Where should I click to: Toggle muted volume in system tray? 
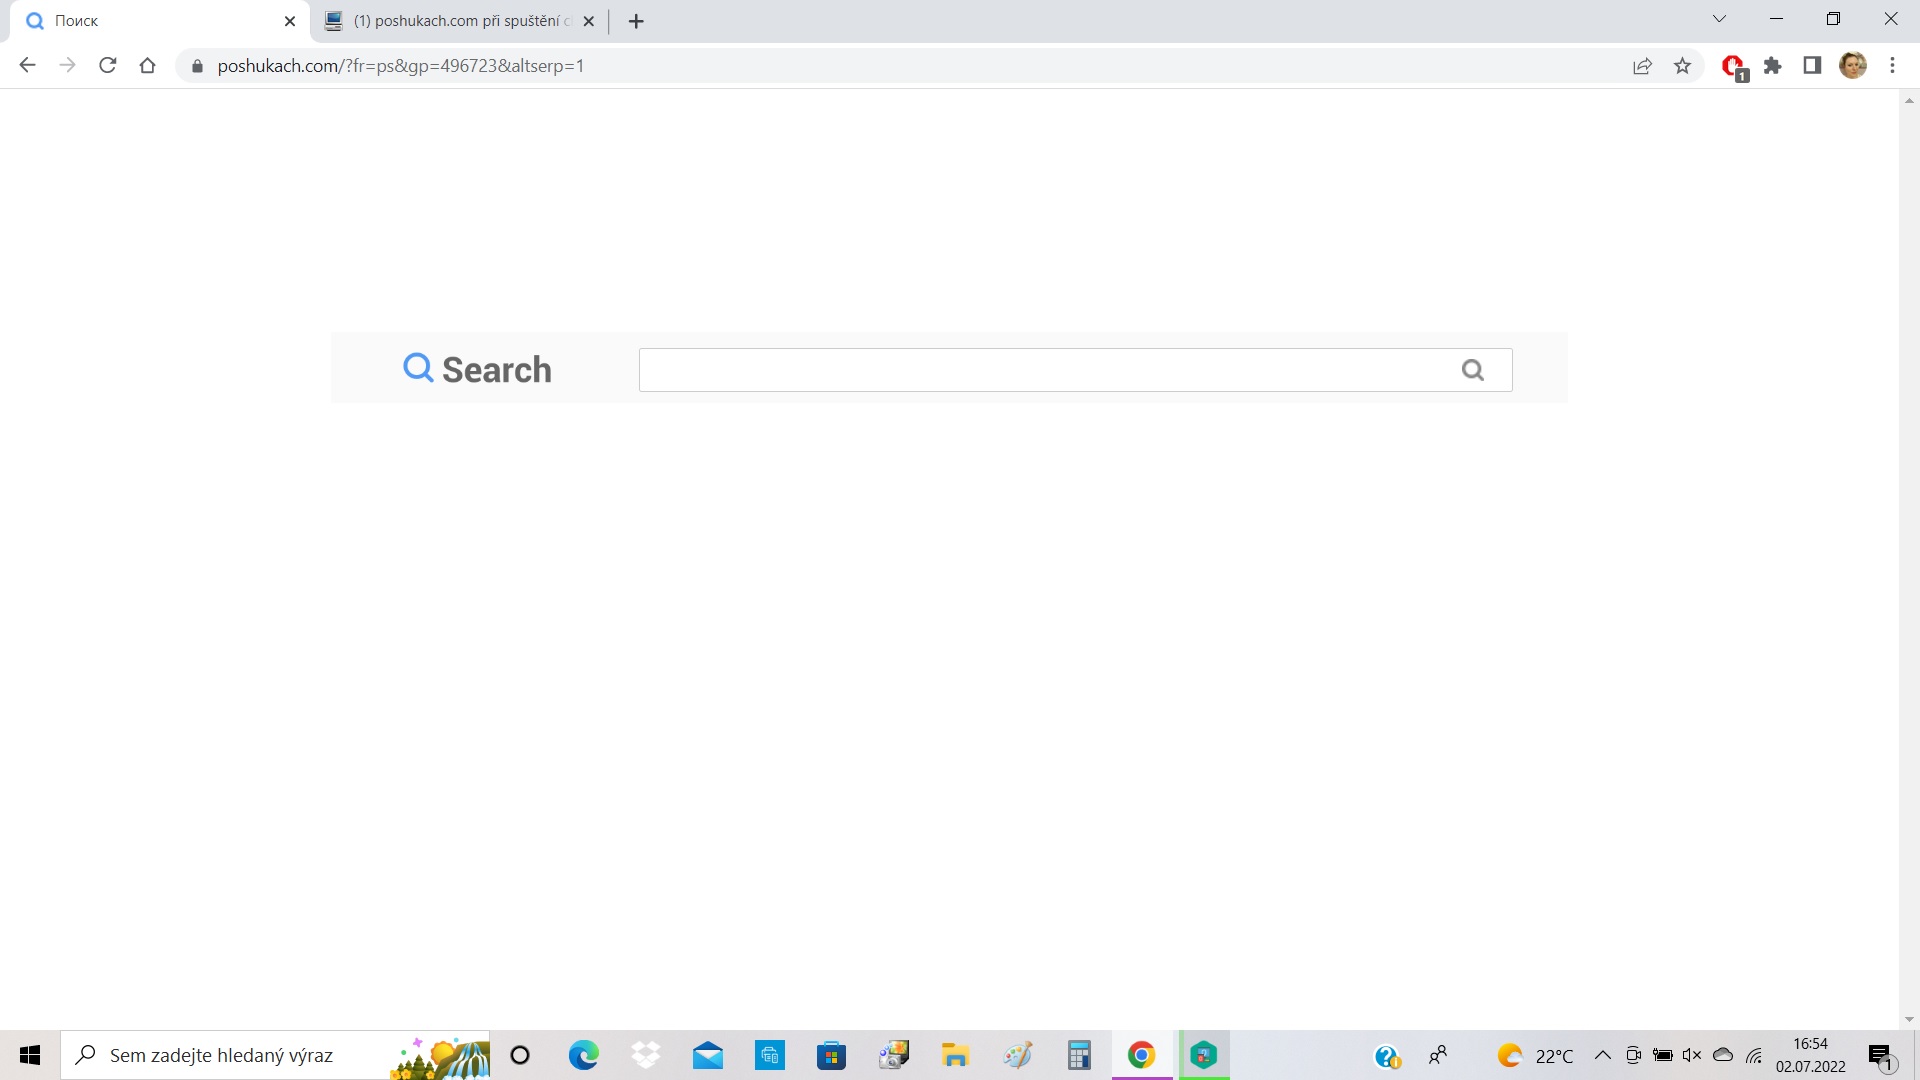[x=1692, y=1055]
